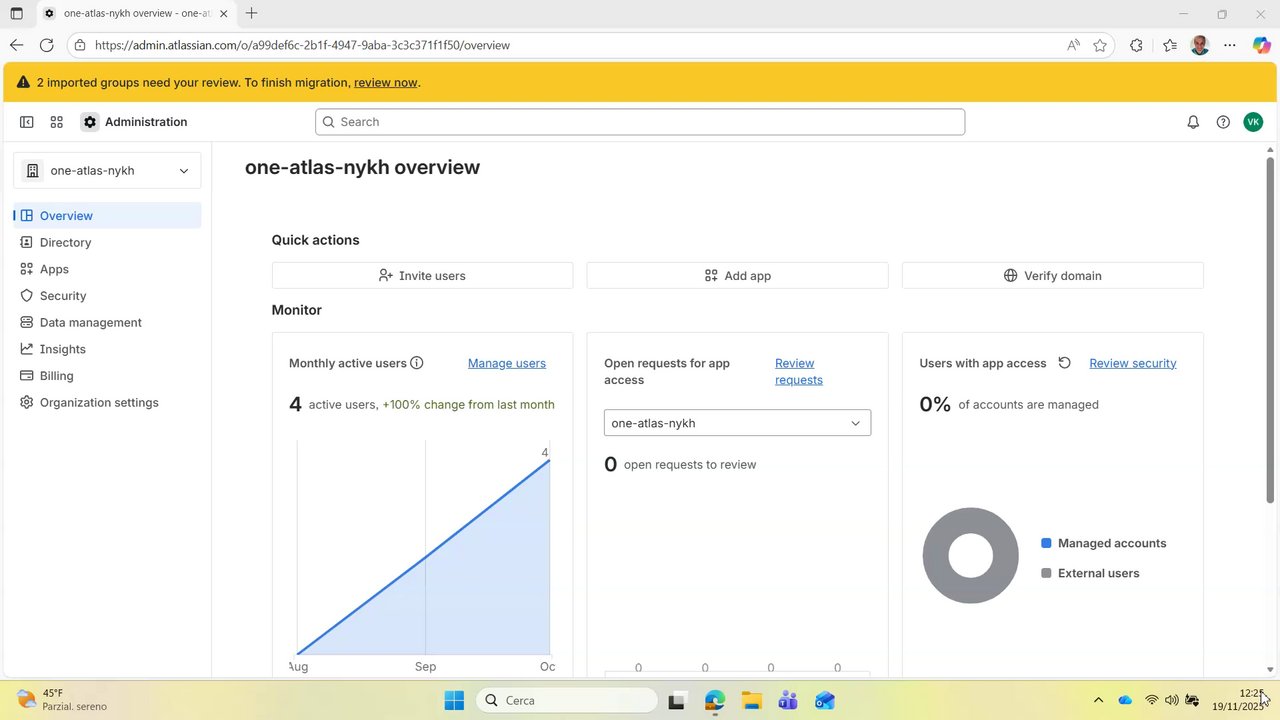This screenshot has height=720, width=1280.
Task: Open the Windows Start menu
Action: (x=454, y=700)
